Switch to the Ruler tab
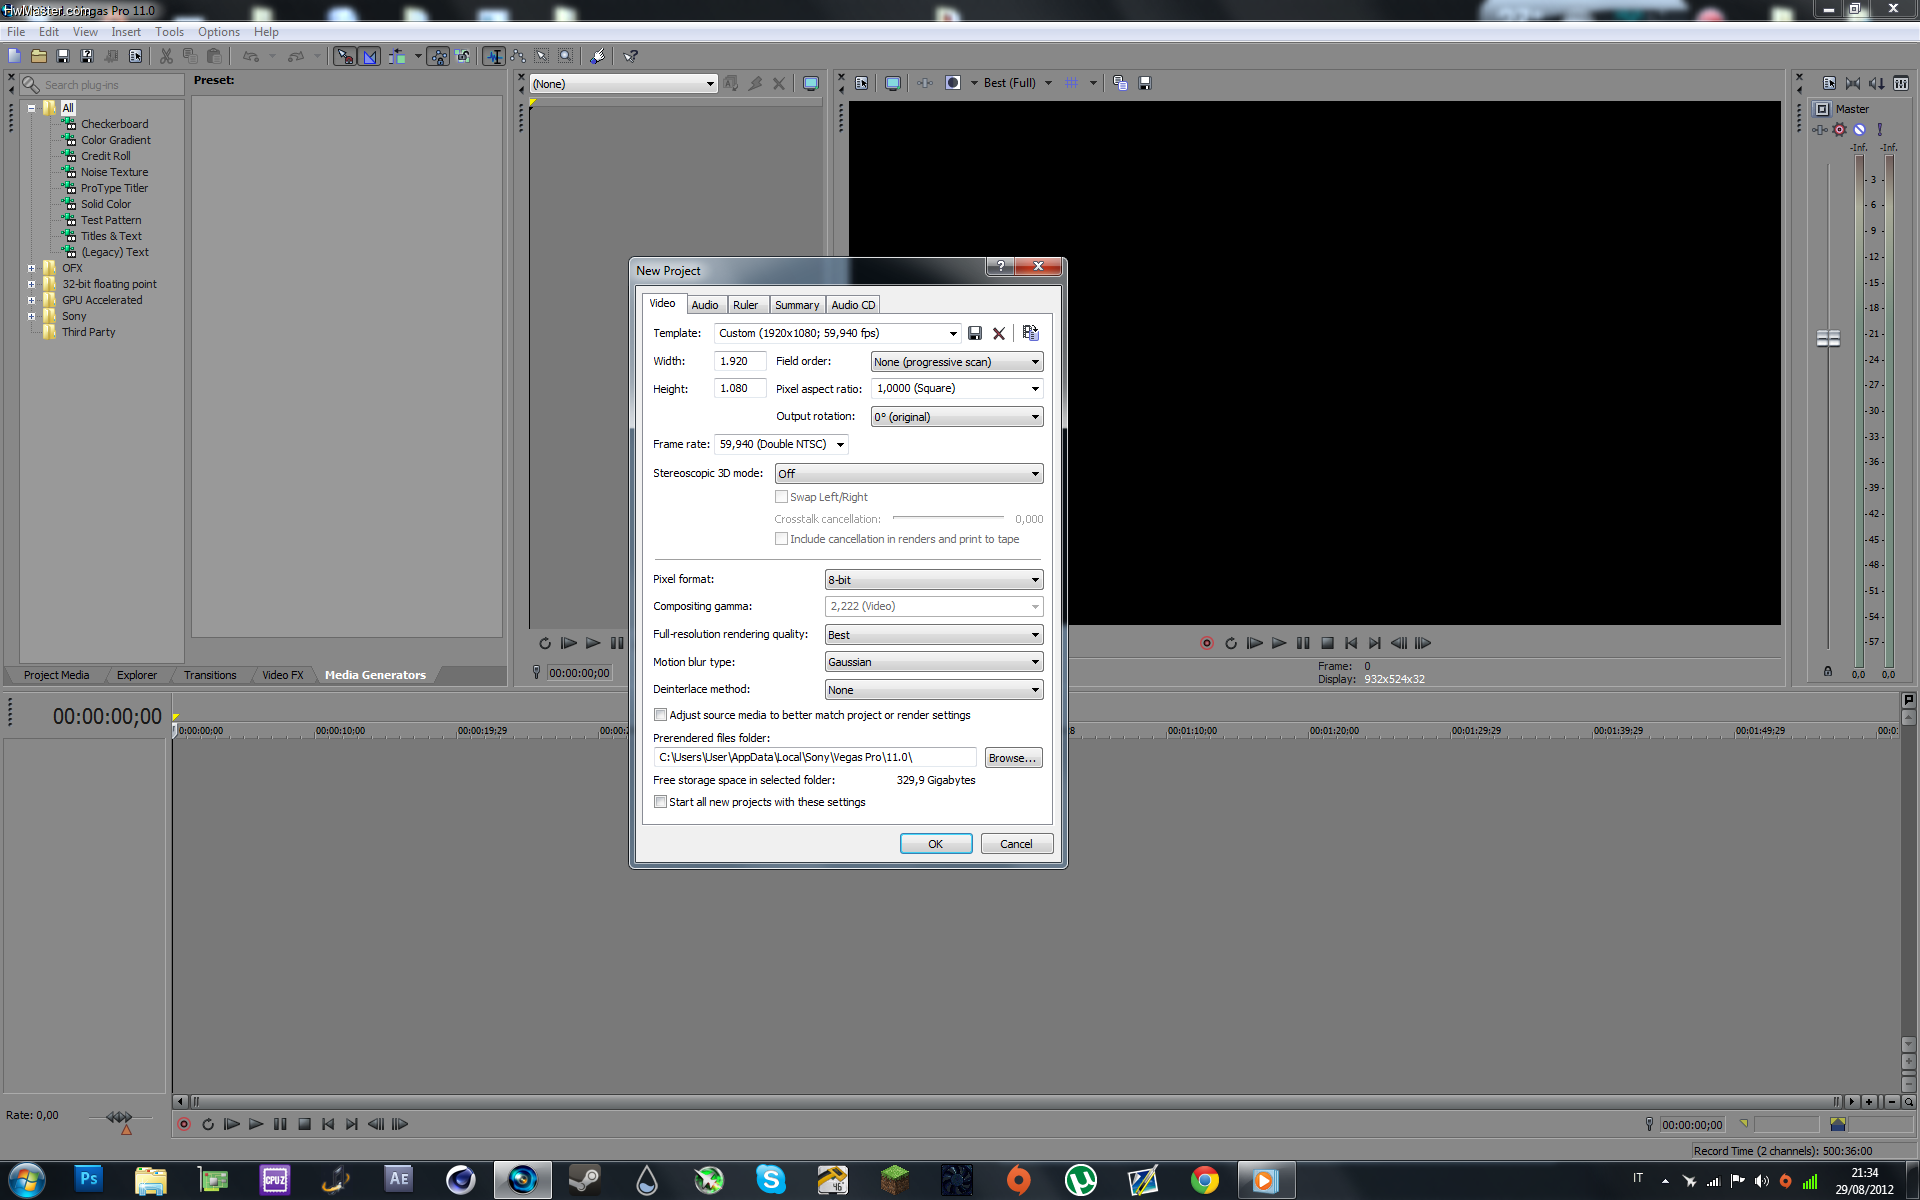The image size is (1920, 1200). tap(745, 305)
